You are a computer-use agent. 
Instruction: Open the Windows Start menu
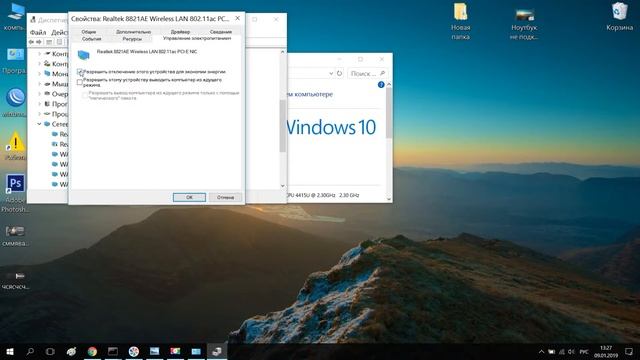tap(10, 351)
